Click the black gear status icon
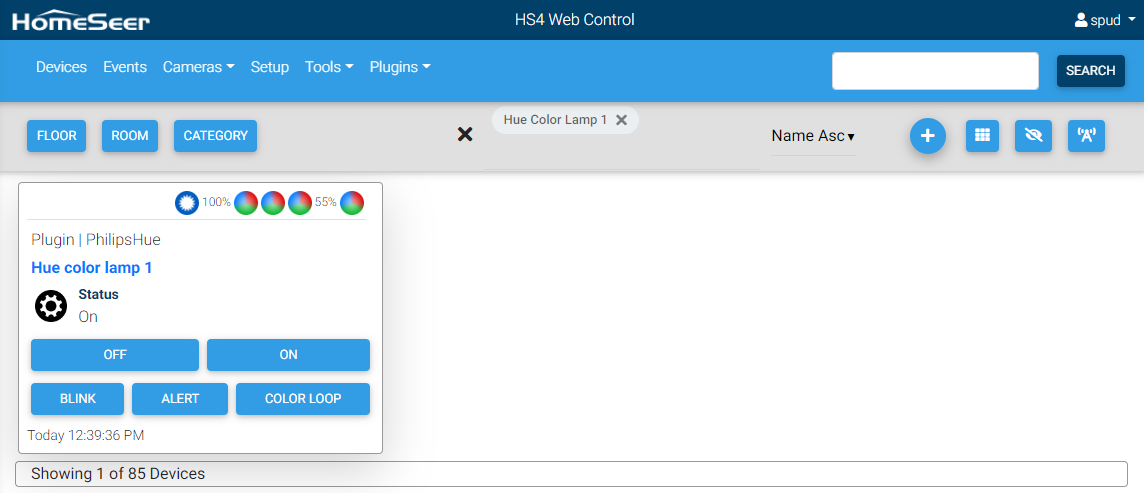The image size is (1144, 493). [50, 306]
